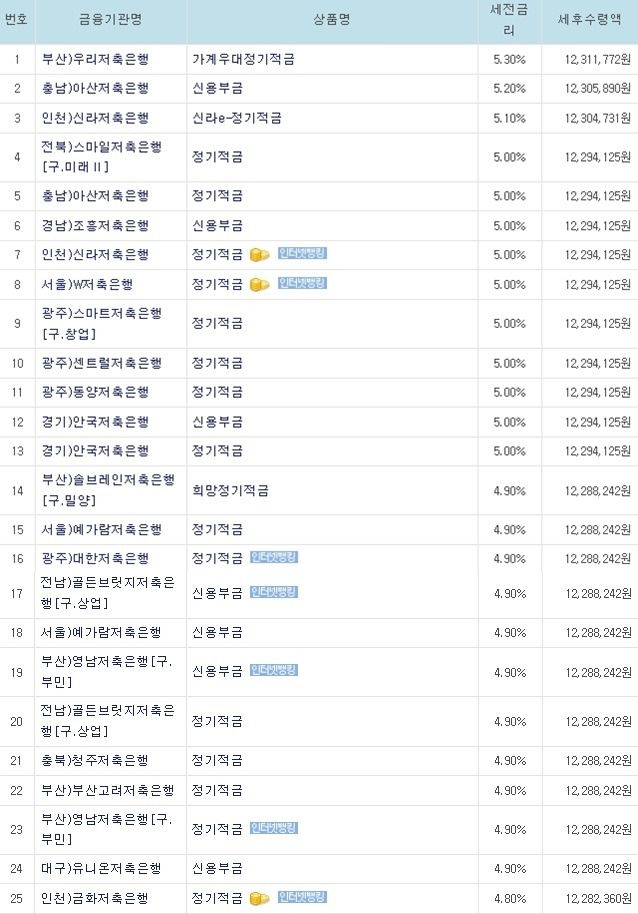Click the 세전금리 column header
The width and height of the screenshot is (638, 914).
tap(509, 20)
